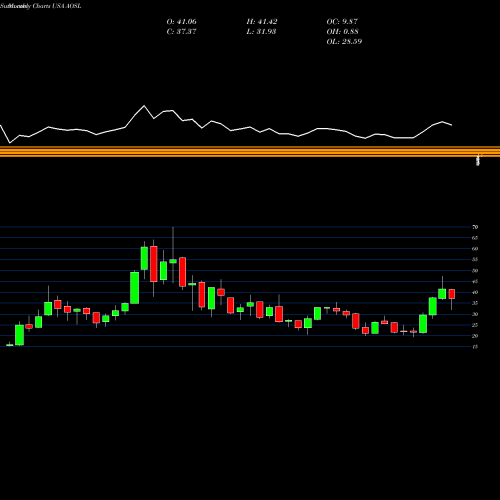This screenshot has height=500, width=500.
Task: Click the 15 price axis label
Action: (475, 347)
